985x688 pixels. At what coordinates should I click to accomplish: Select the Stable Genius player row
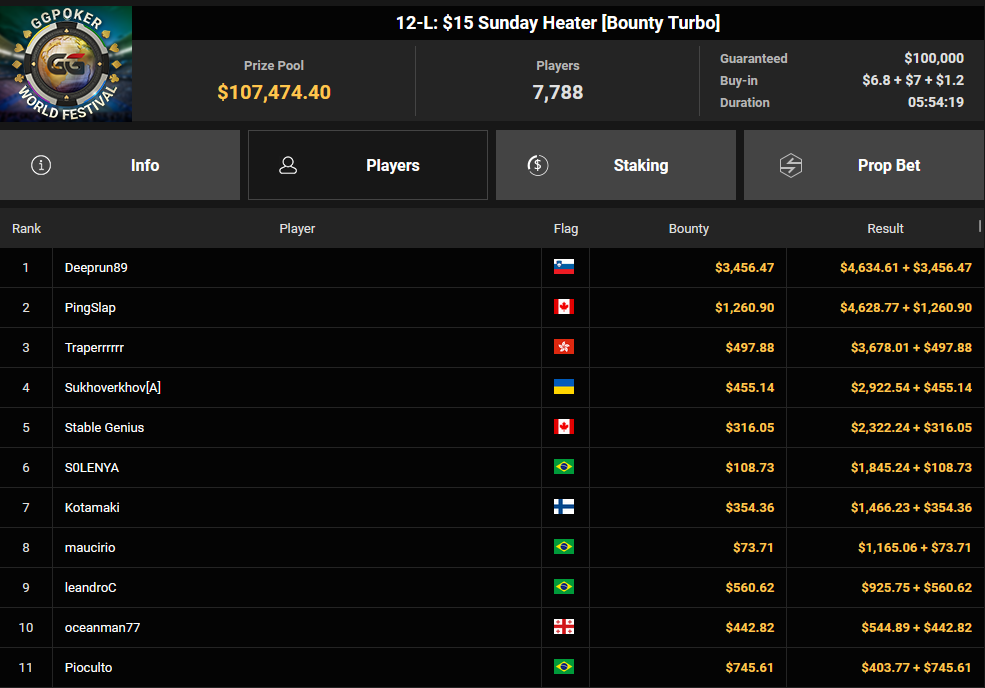pos(492,427)
